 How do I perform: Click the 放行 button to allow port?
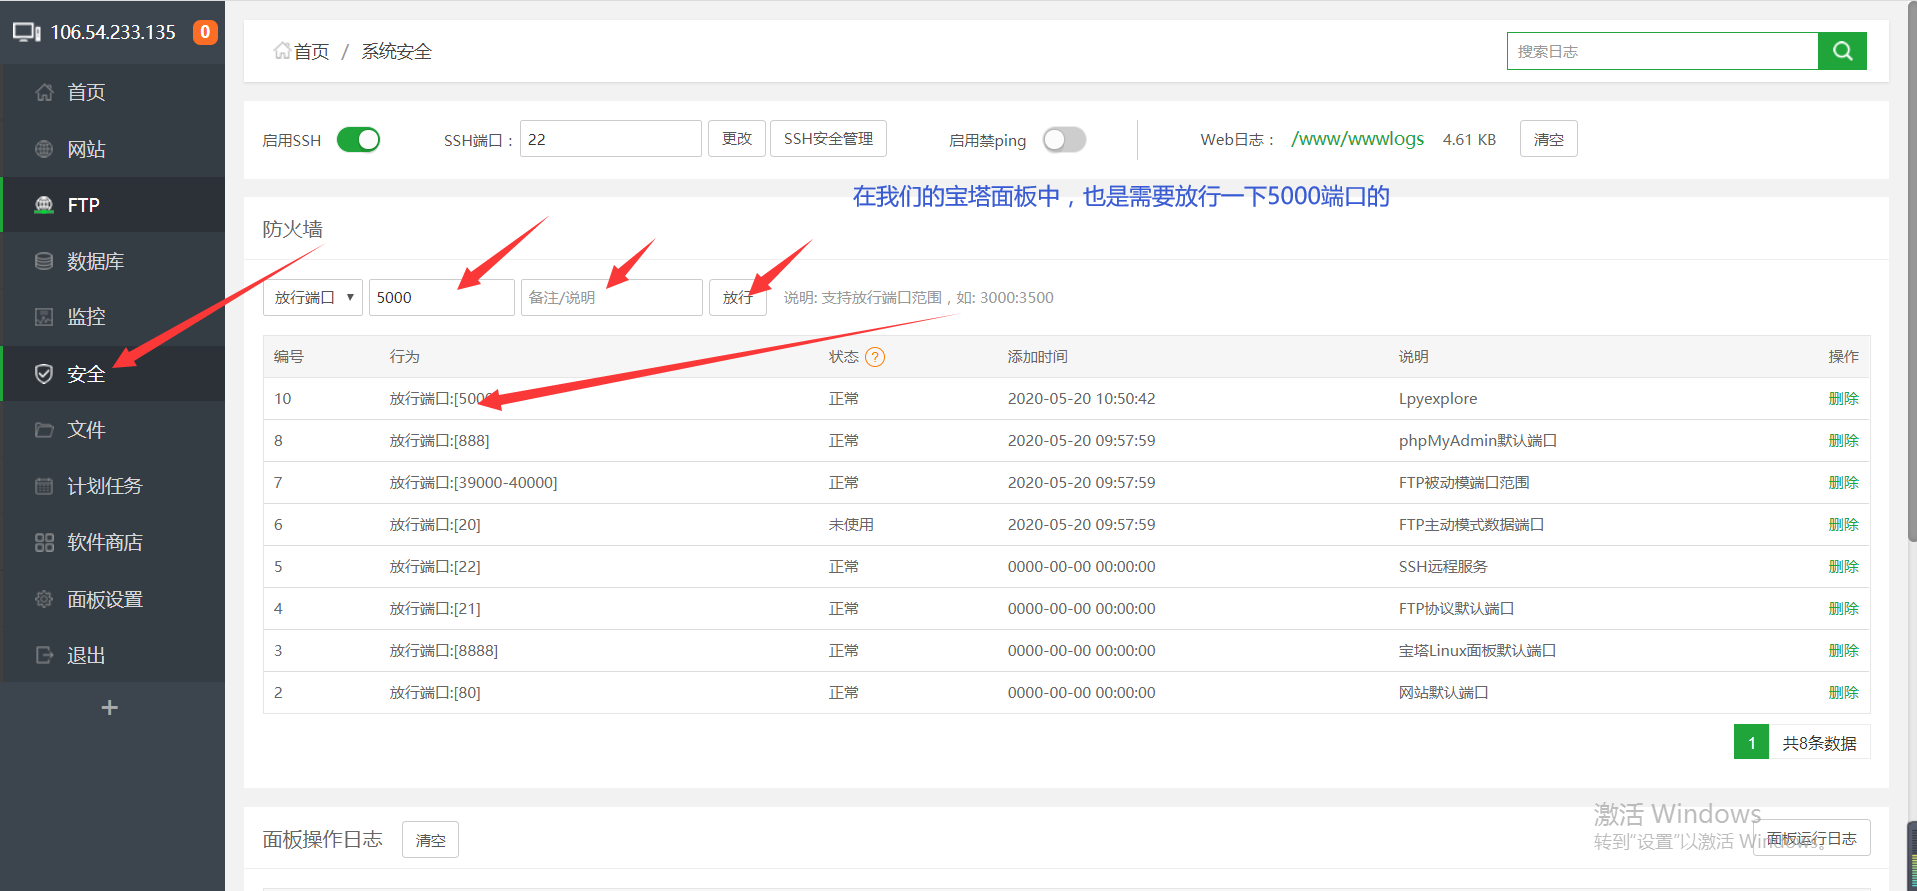(x=738, y=298)
